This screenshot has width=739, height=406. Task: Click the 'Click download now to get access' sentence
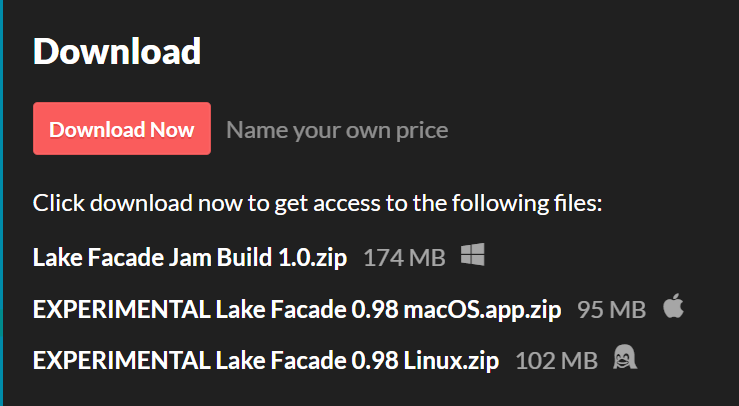click(x=318, y=203)
